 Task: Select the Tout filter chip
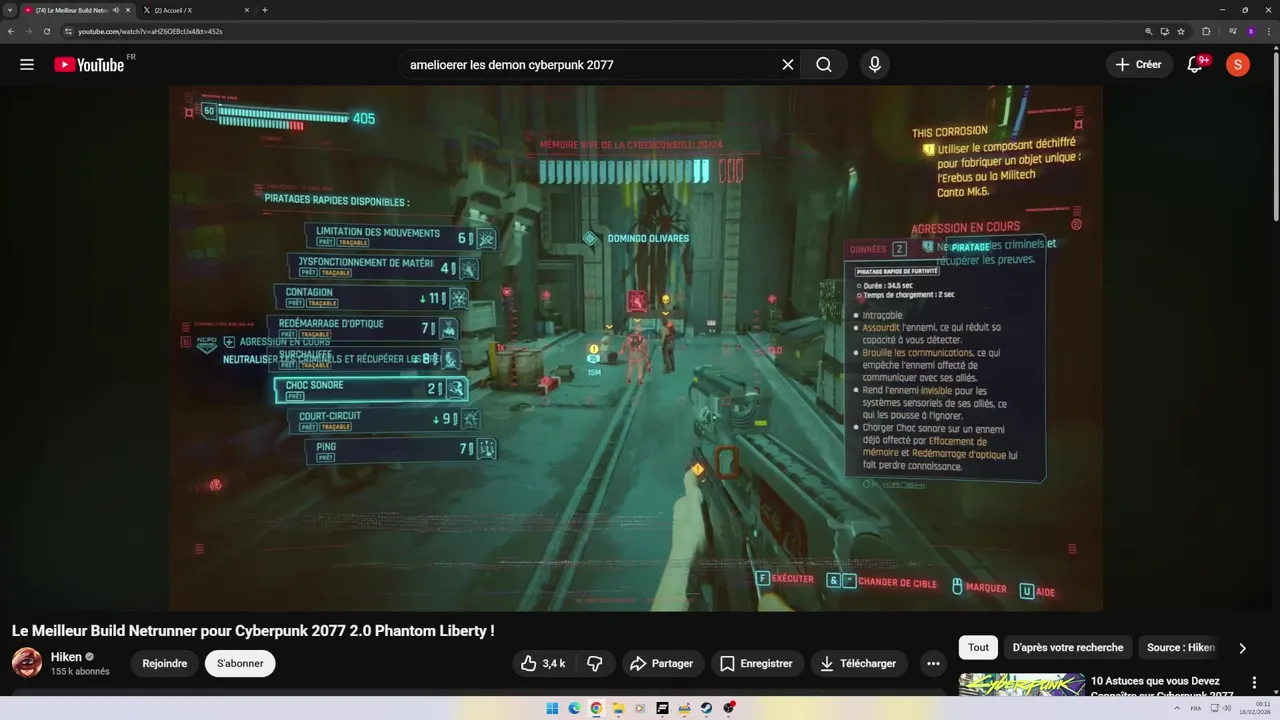pyautogui.click(x=978, y=647)
